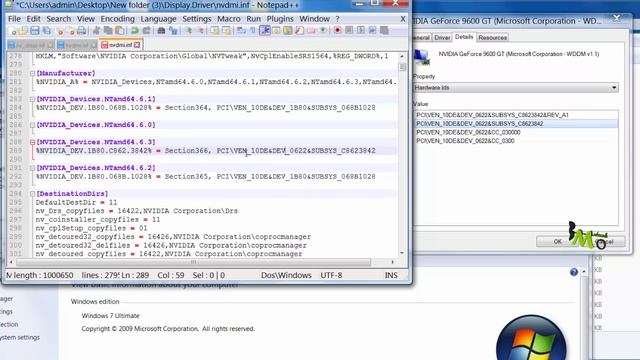Click the menu bar X to close document

[403, 19]
